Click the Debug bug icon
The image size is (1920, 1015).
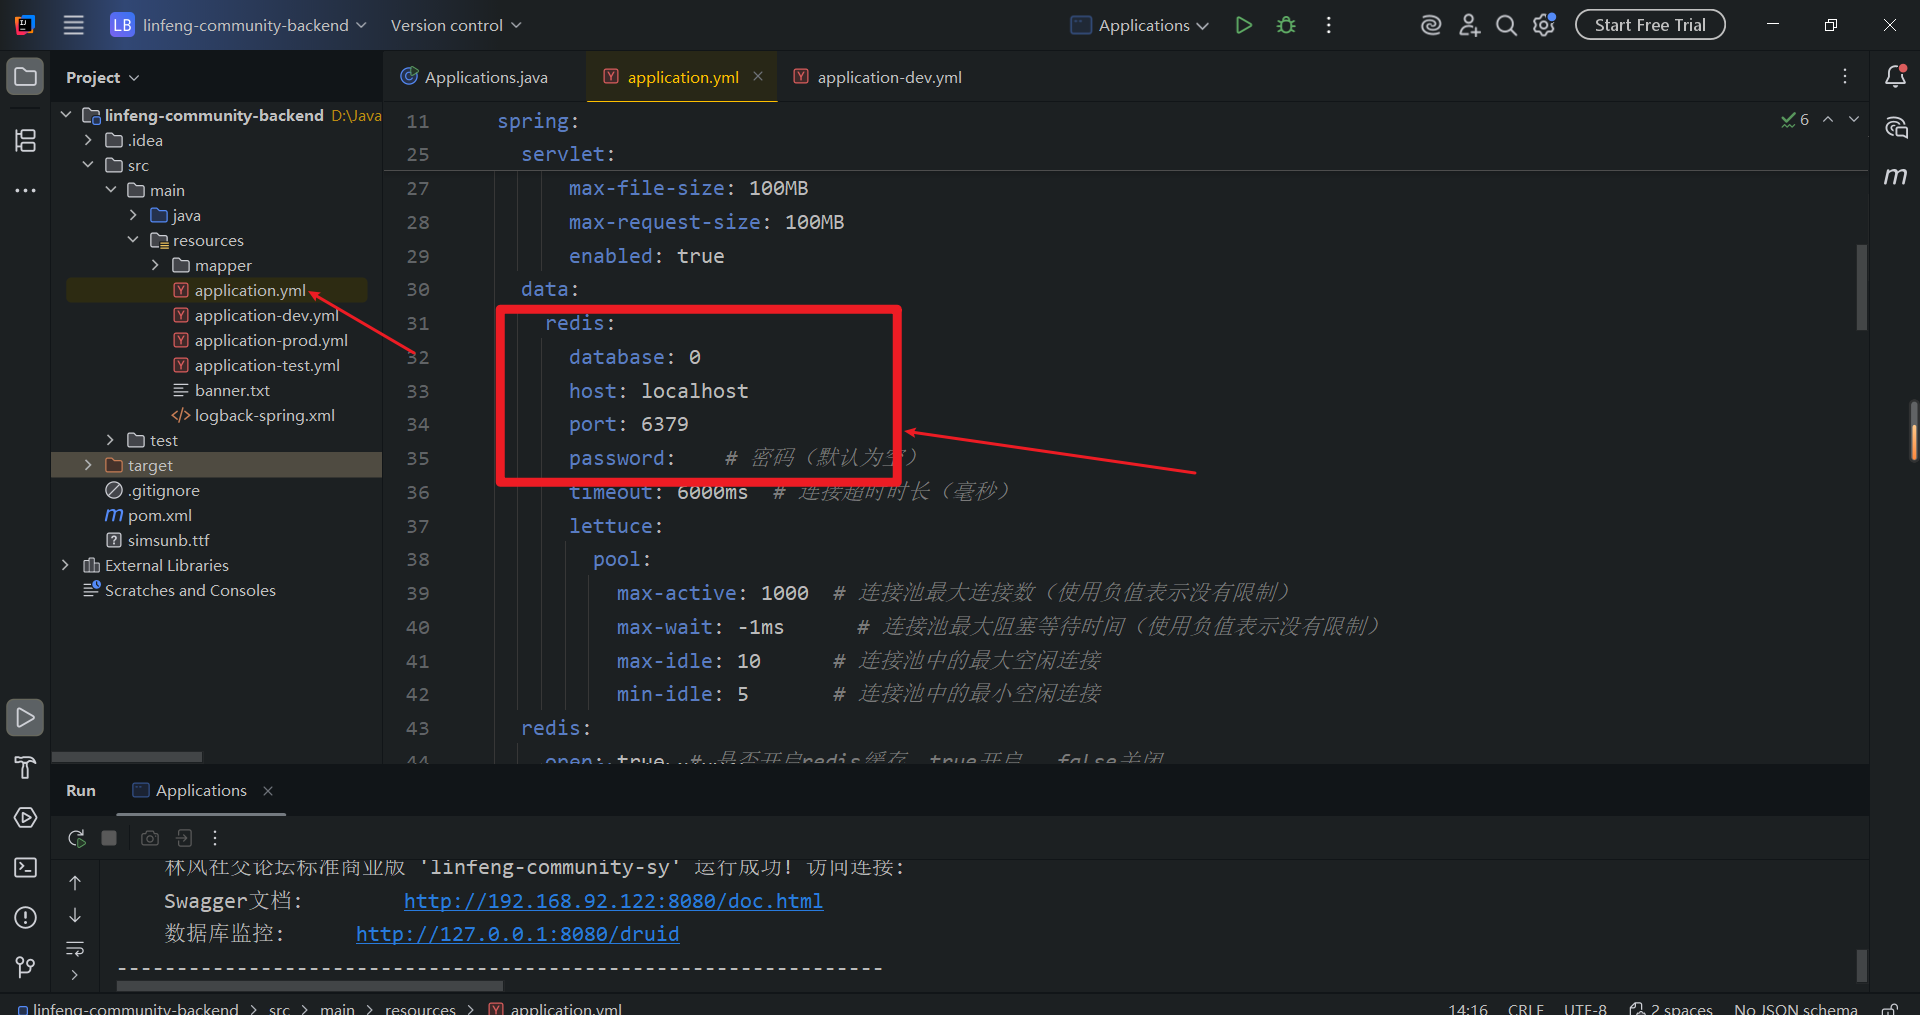pyautogui.click(x=1286, y=25)
